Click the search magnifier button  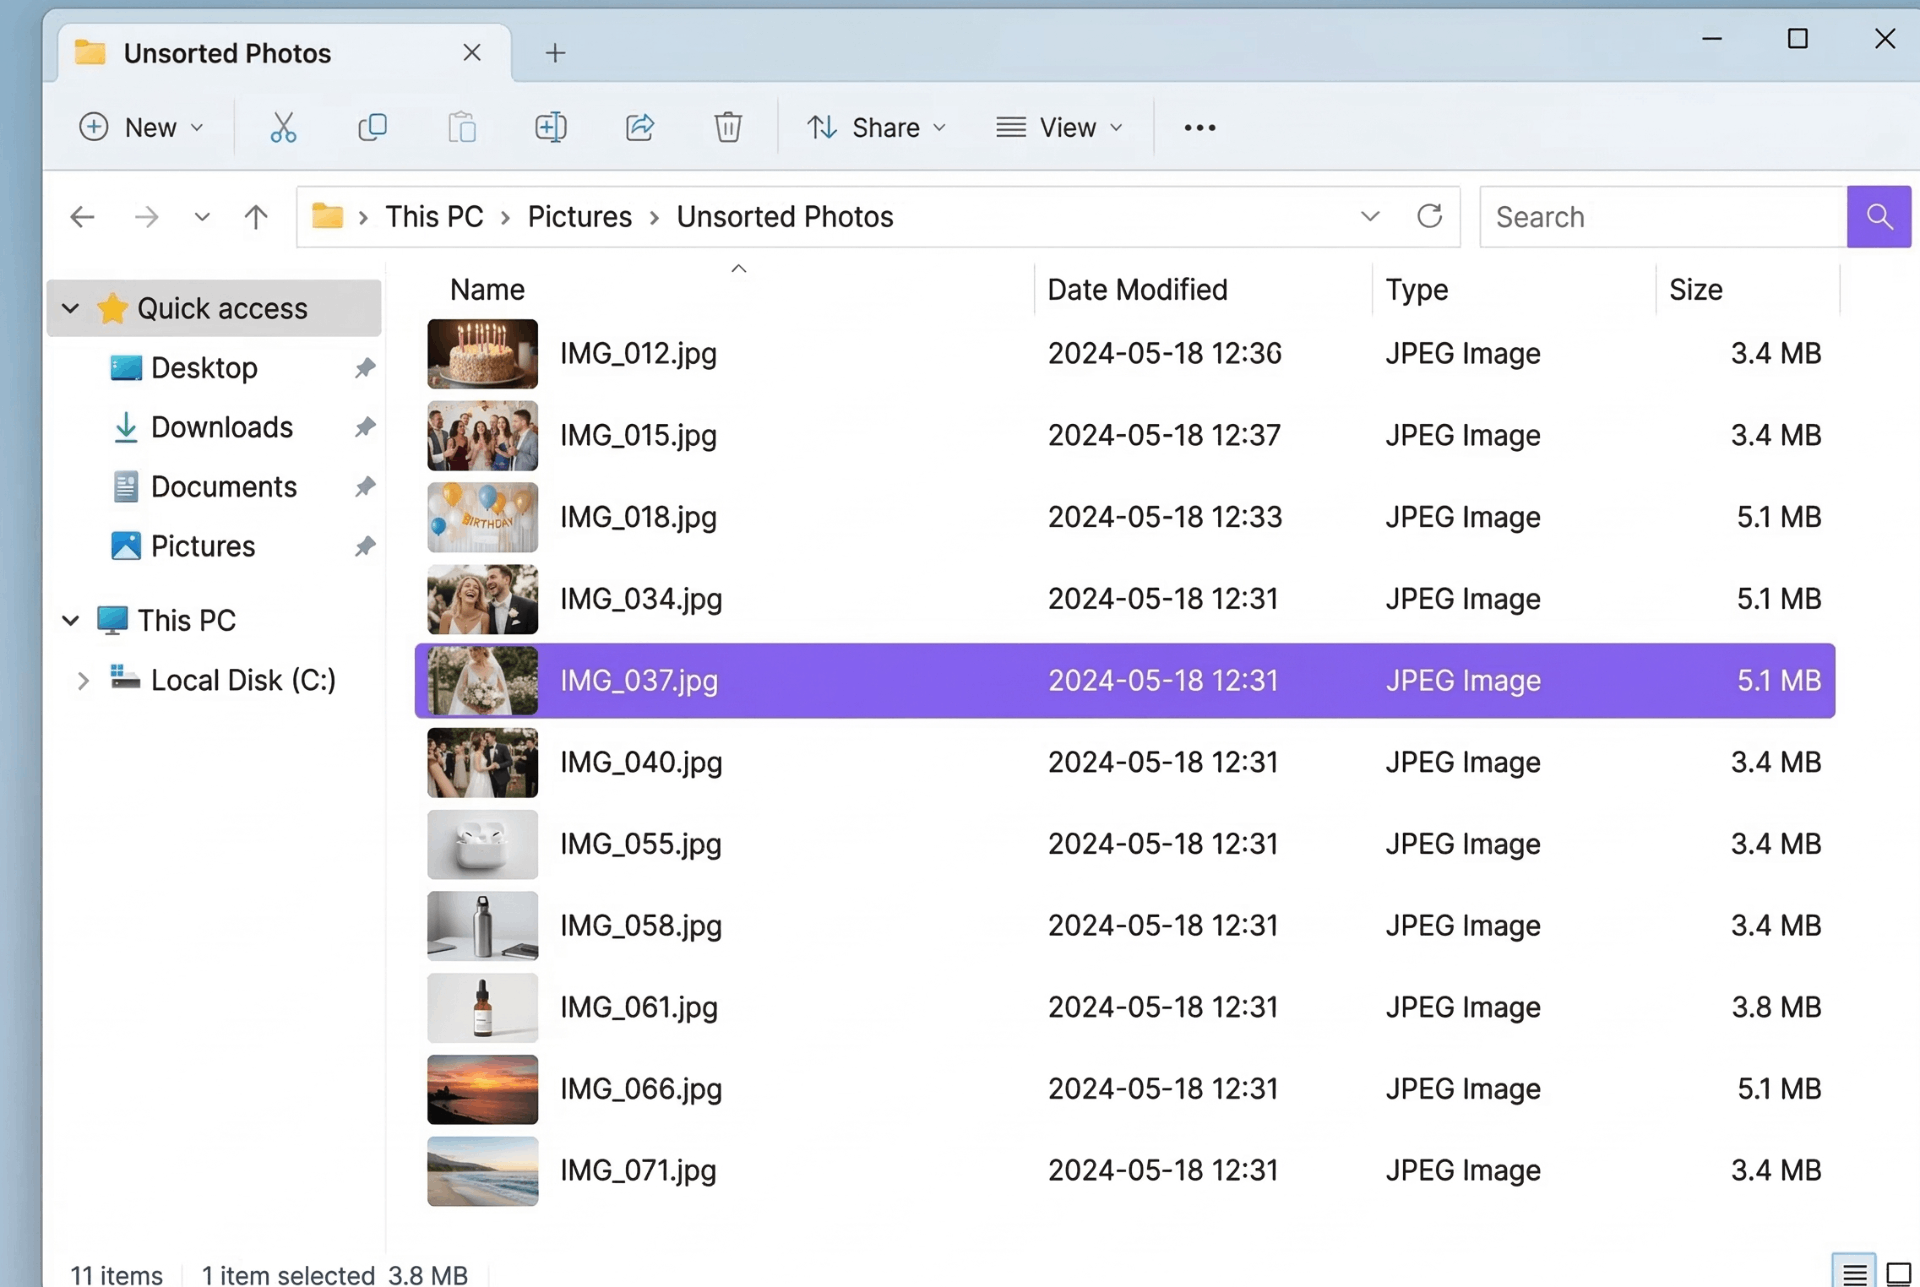click(1878, 216)
